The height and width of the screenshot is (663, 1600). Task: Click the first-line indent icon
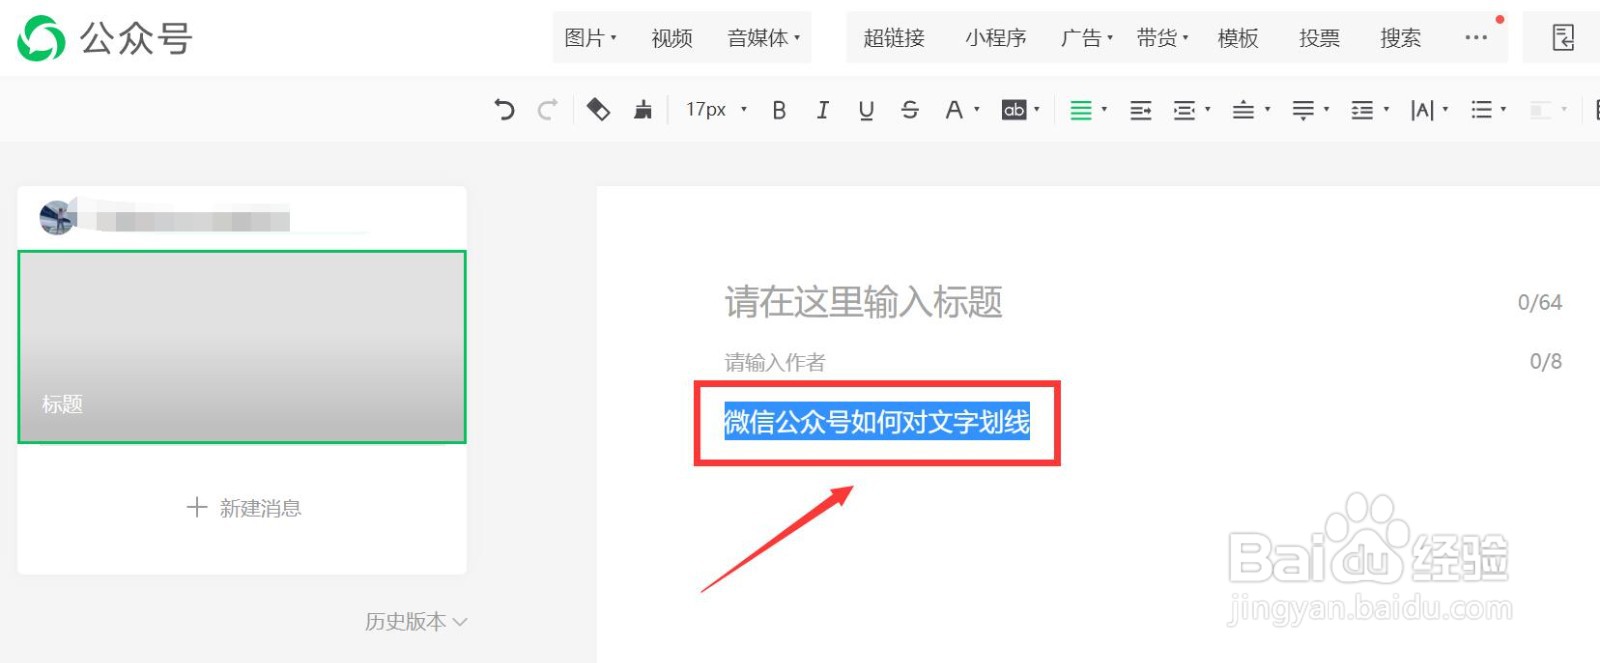(1141, 110)
